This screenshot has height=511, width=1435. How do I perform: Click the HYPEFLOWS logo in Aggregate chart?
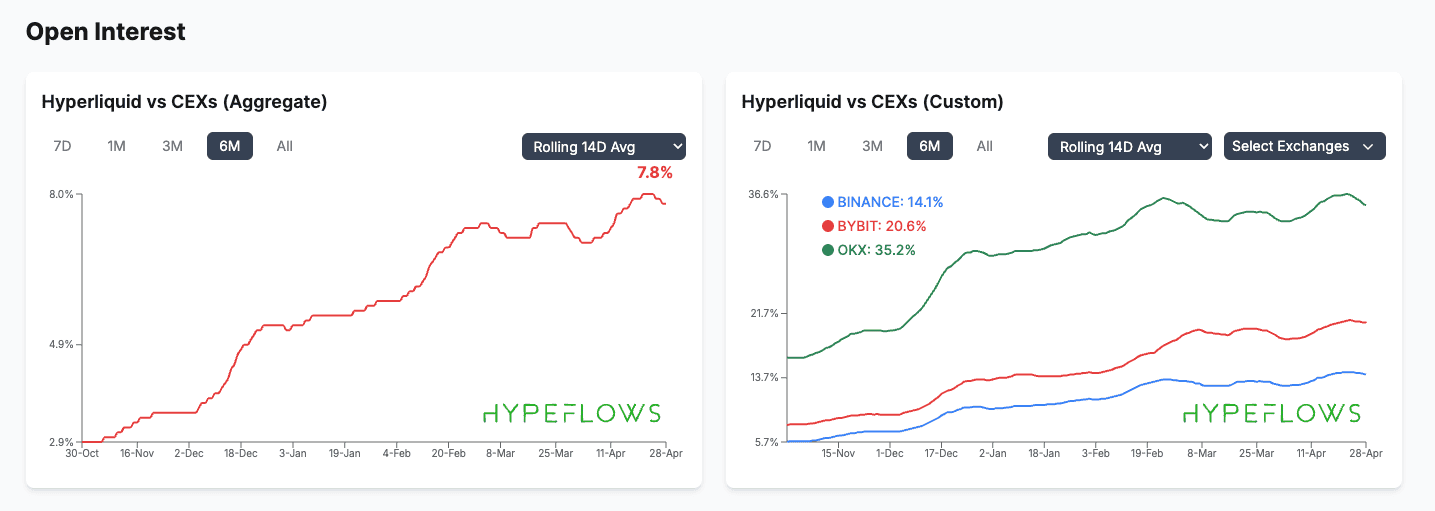(571, 413)
